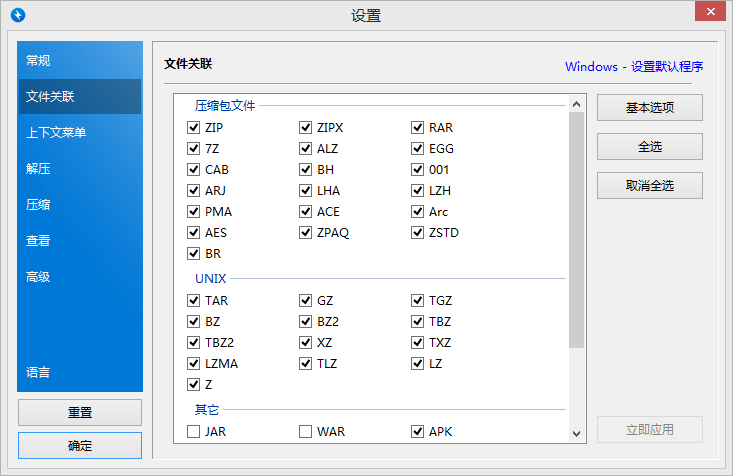Toggle the ARJ checkbox
The image size is (733, 476).
194,190
